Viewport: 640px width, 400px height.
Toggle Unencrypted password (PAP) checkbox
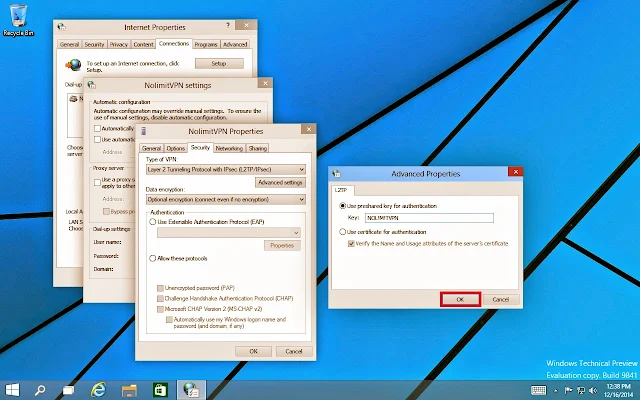160,288
